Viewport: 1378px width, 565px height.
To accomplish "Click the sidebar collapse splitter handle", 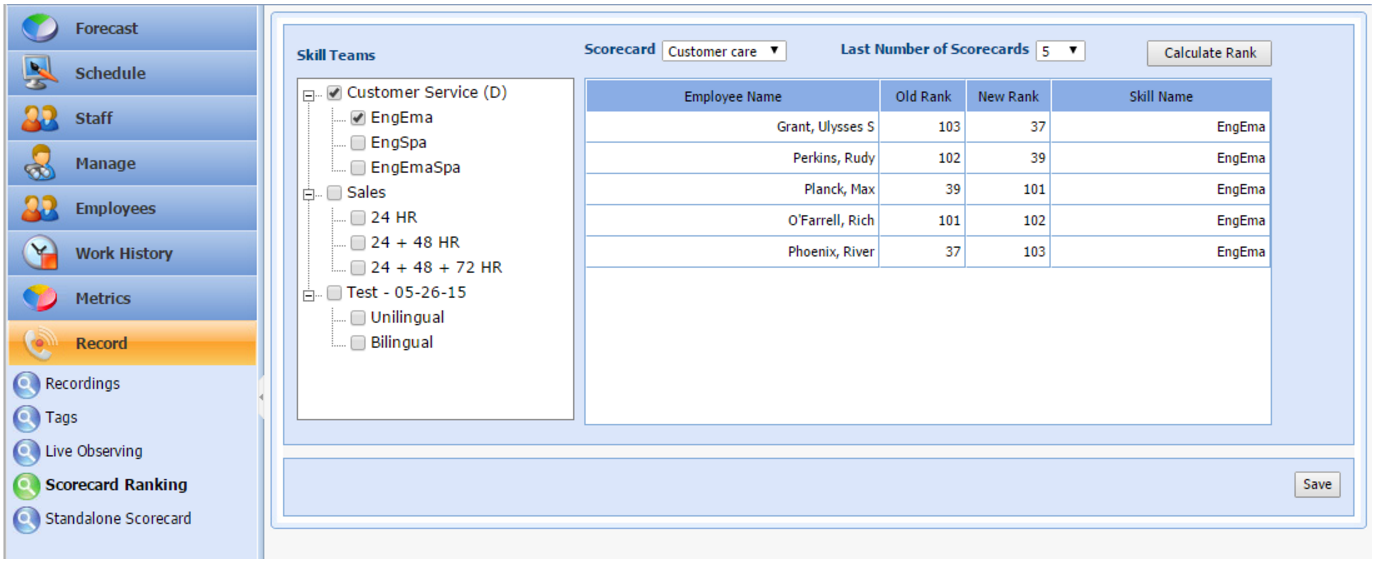I will pyautogui.click(x=262, y=397).
